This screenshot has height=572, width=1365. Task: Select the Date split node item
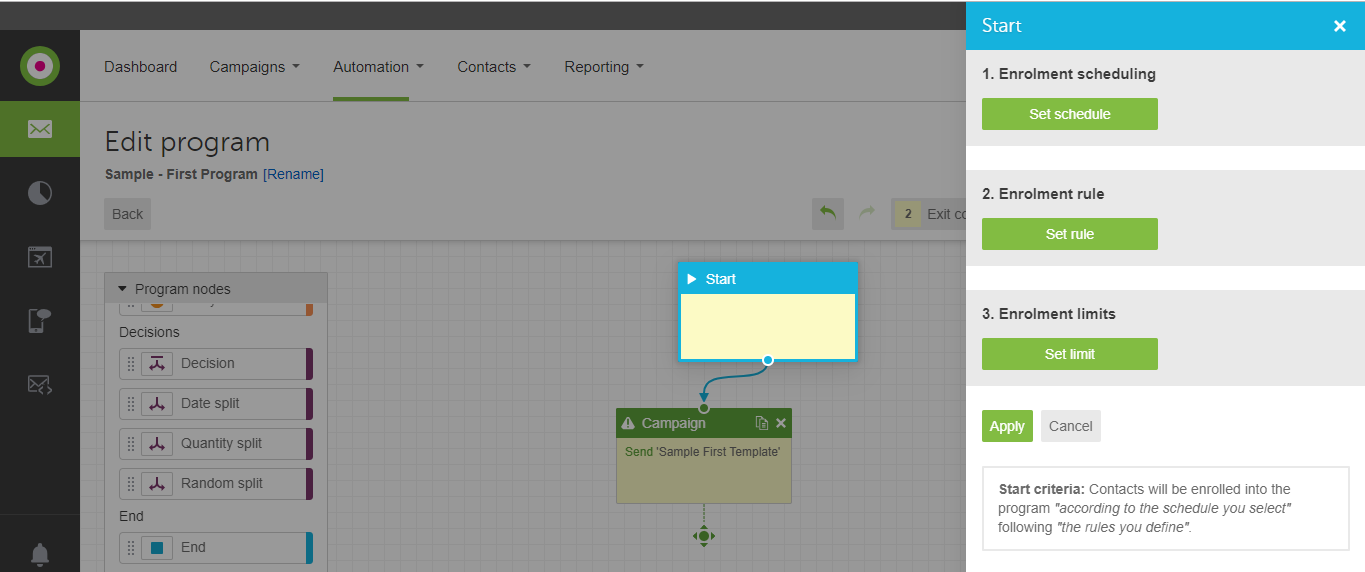point(211,403)
